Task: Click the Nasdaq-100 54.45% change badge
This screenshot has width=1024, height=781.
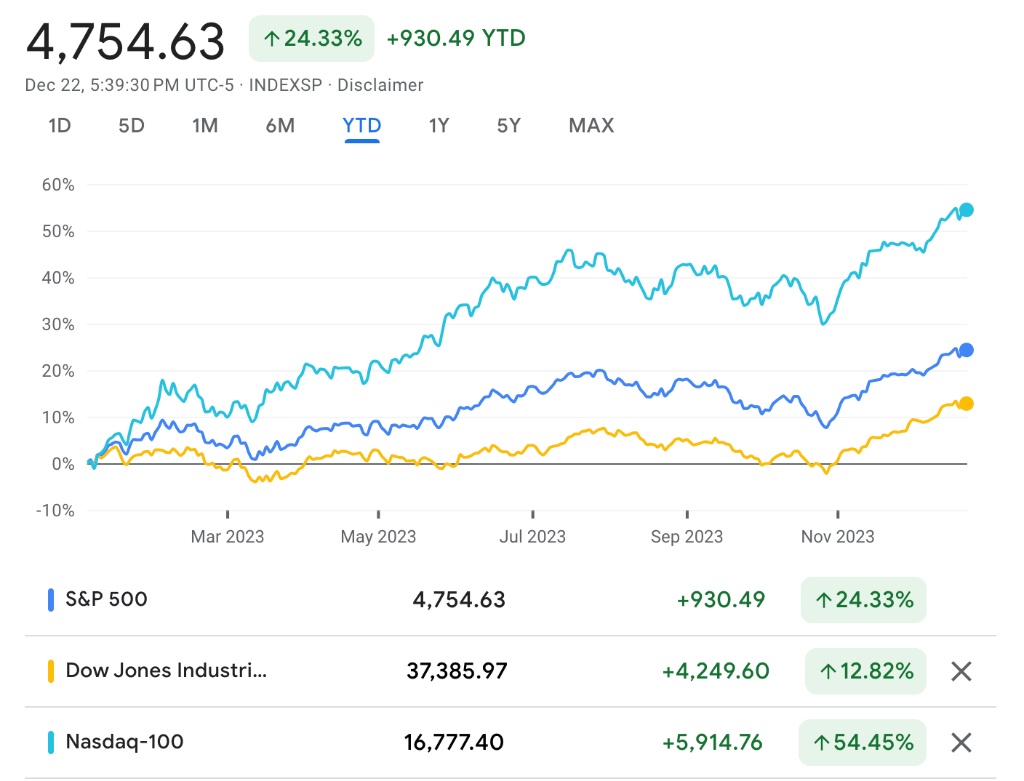Action: coord(863,742)
